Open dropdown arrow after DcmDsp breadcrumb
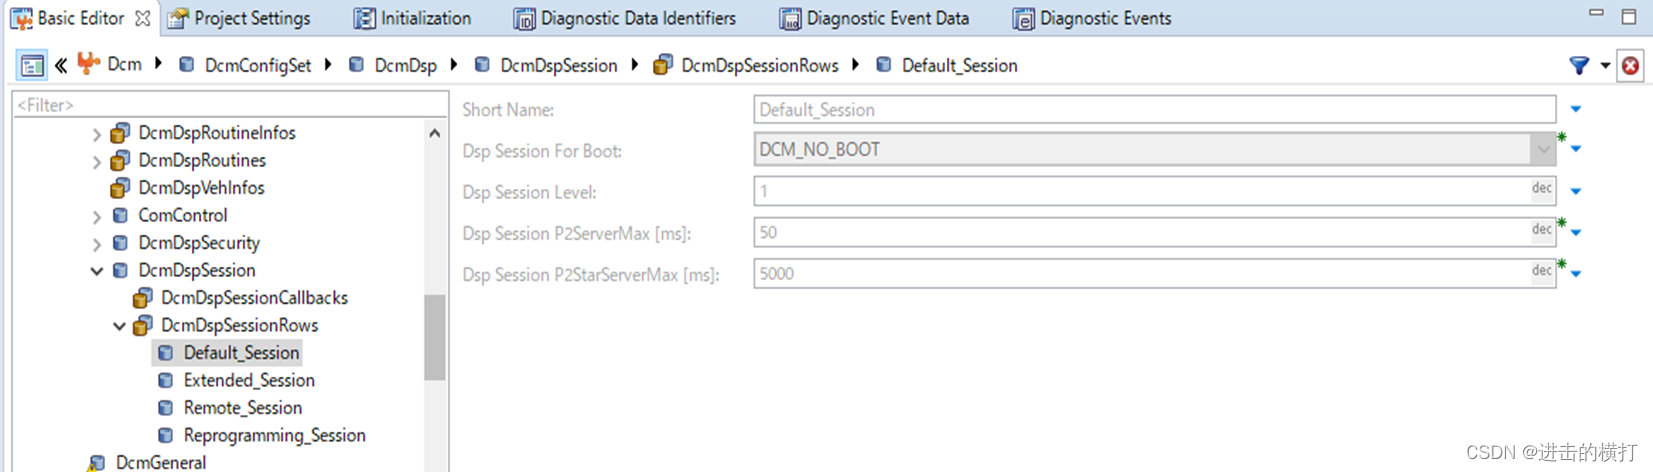The width and height of the screenshot is (1653, 472). click(454, 64)
